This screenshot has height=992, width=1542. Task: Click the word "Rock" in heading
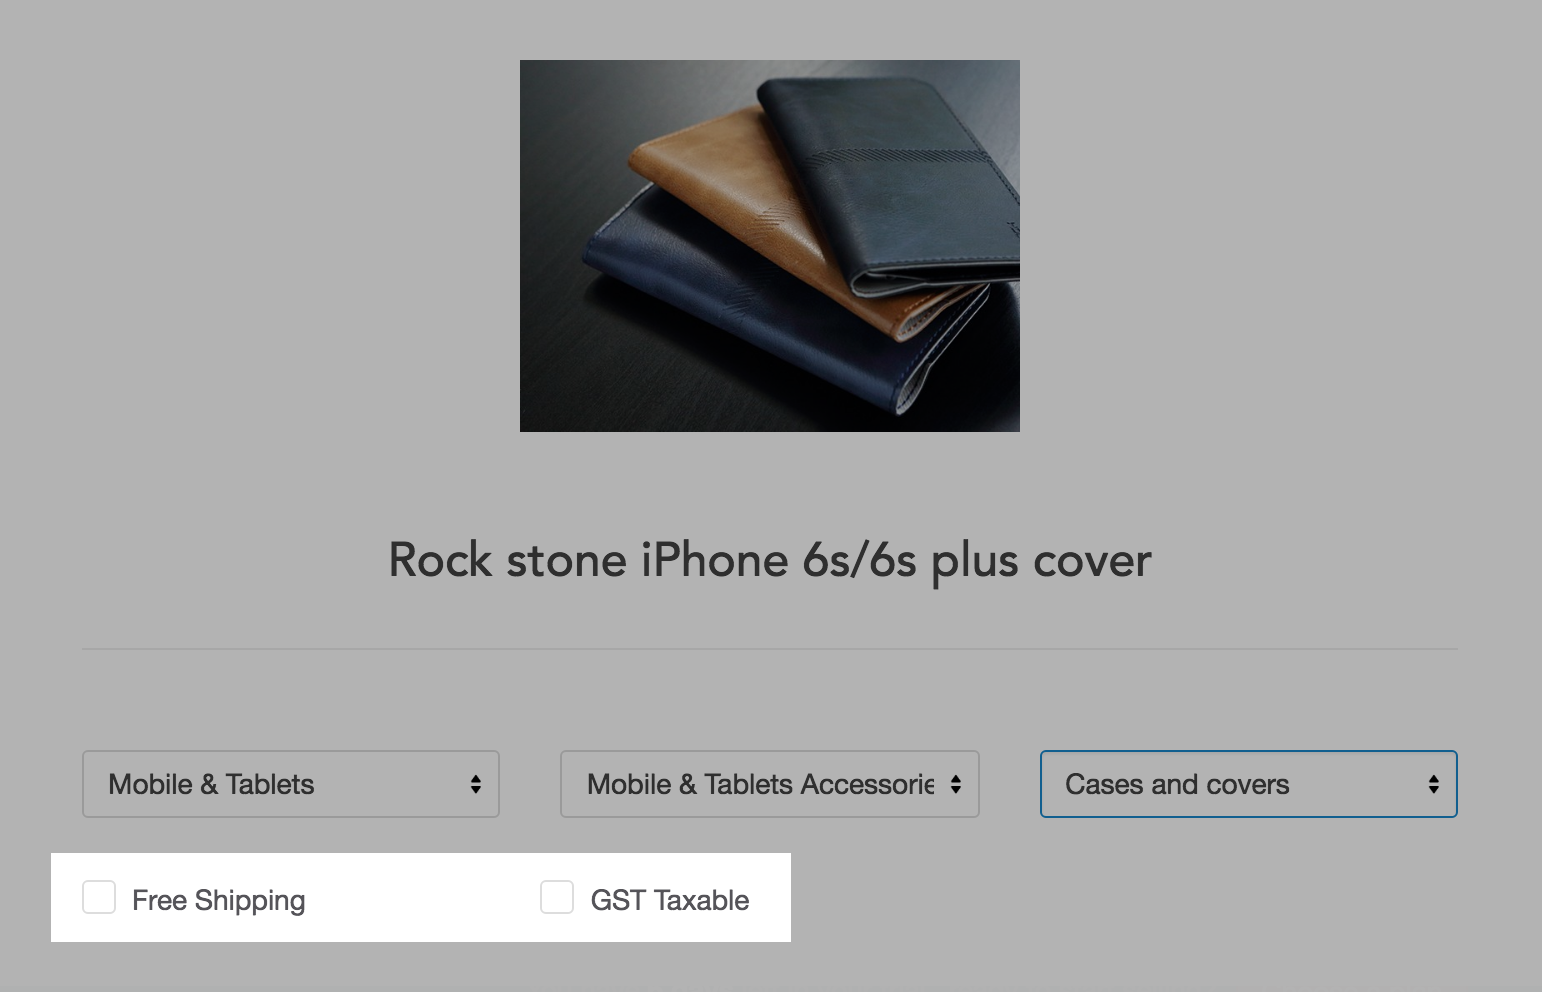point(440,560)
